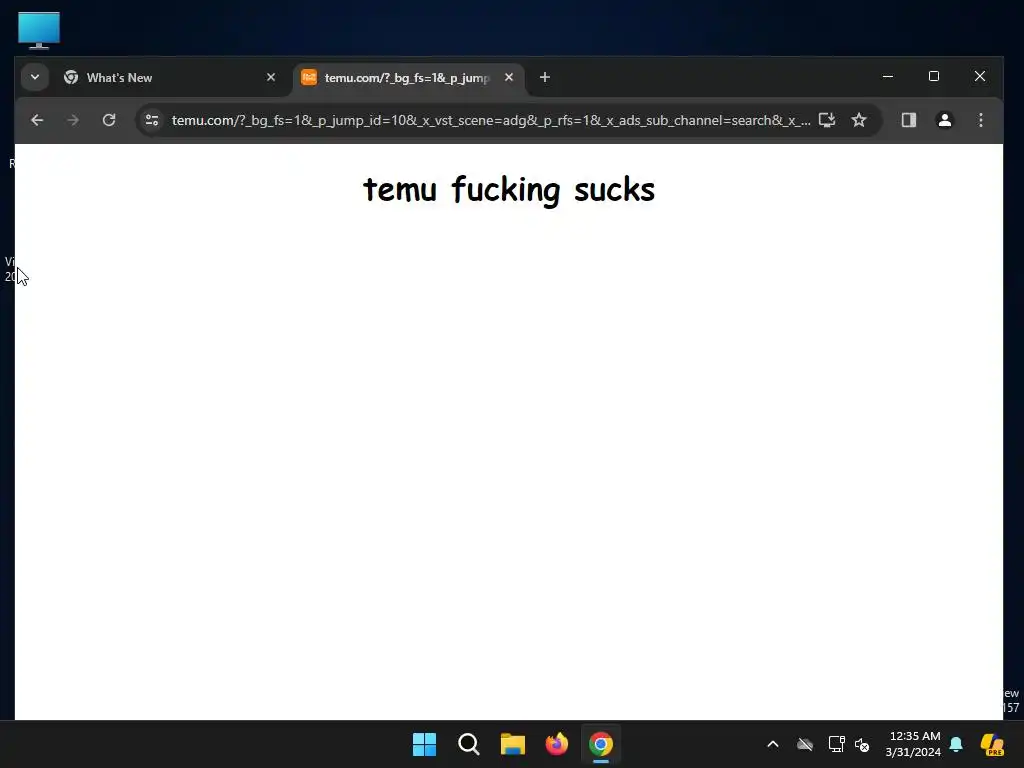Go back to previous page
Image resolution: width=1024 pixels, height=768 pixels.
point(37,120)
